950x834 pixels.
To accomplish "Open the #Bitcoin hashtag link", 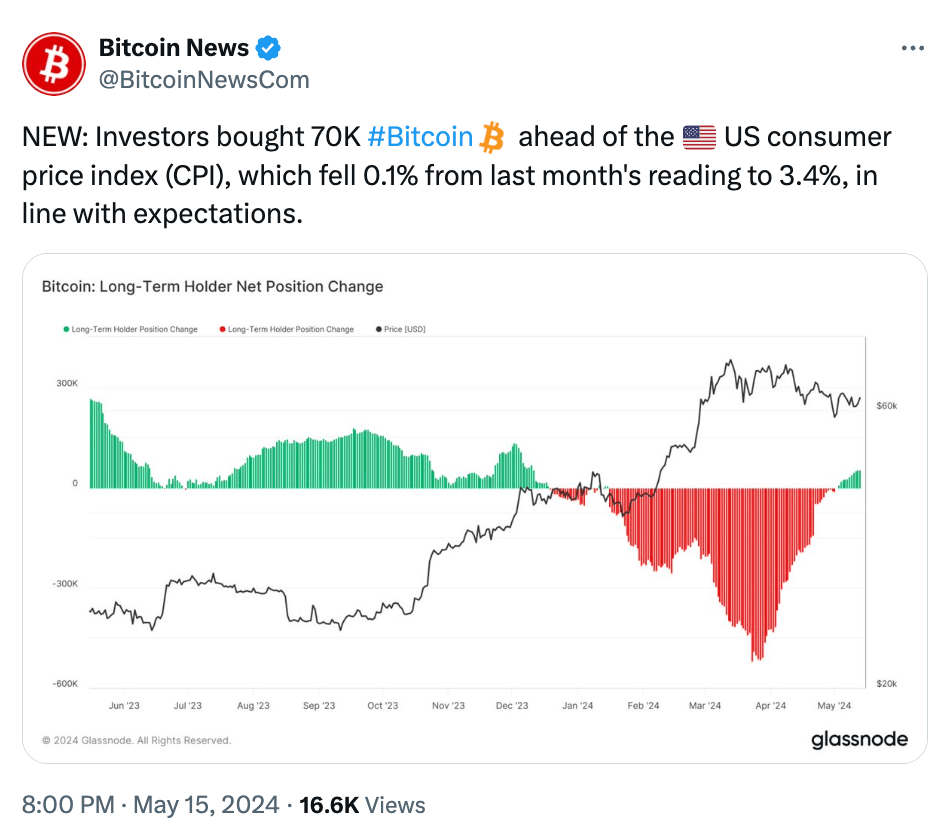I will (x=420, y=136).
